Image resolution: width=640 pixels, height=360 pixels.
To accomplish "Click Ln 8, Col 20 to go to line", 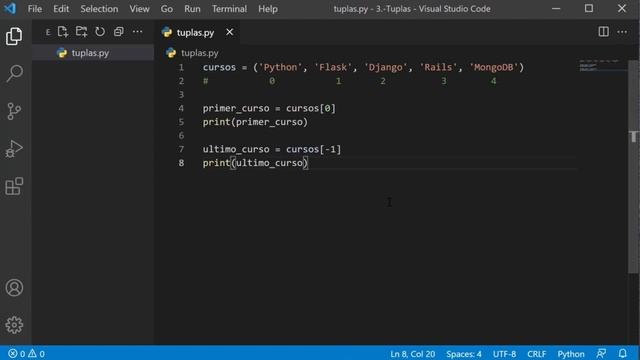I will (412, 353).
